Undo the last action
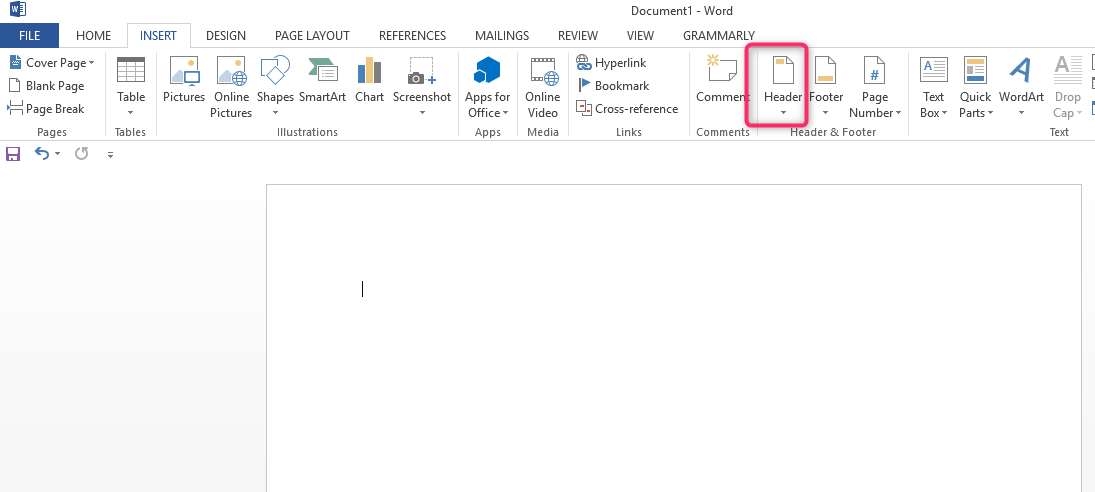1095x492 pixels. [42, 154]
